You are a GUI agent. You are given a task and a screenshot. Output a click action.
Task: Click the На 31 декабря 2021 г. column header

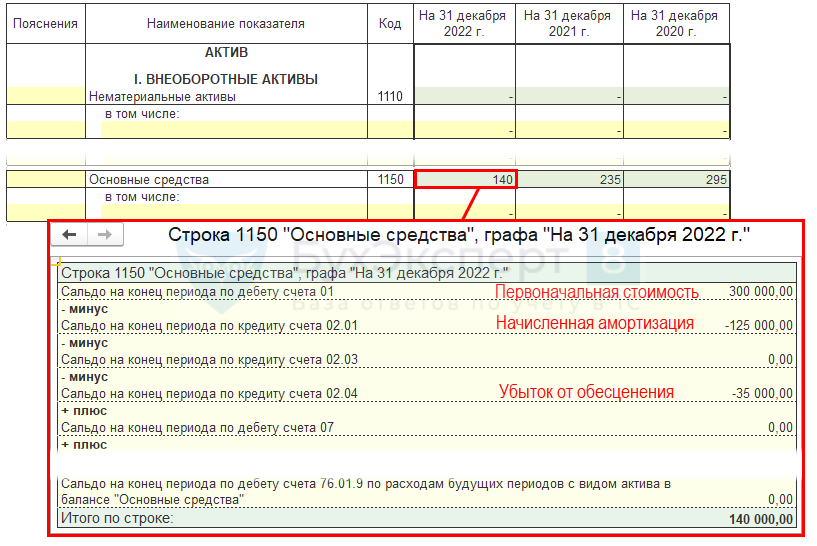click(x=570, y=23)
